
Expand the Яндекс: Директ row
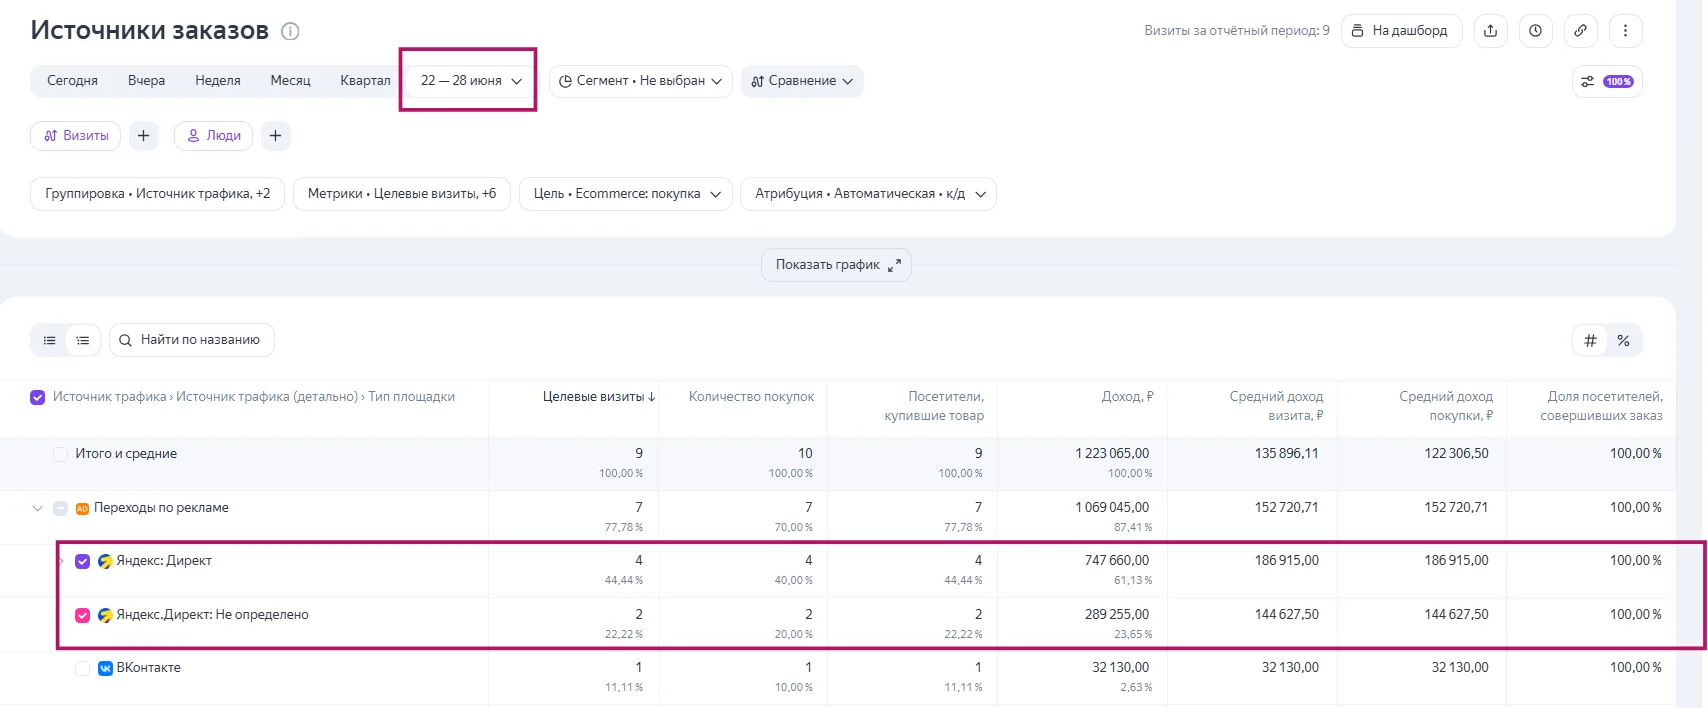click(61, 561)
